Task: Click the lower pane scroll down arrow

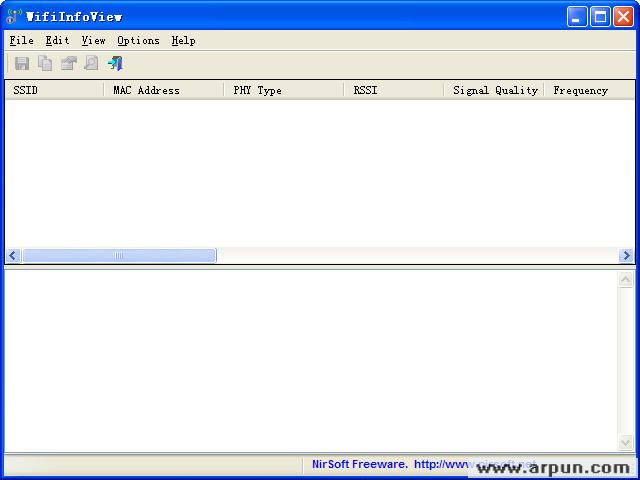Action: click(x=626, y=442)
